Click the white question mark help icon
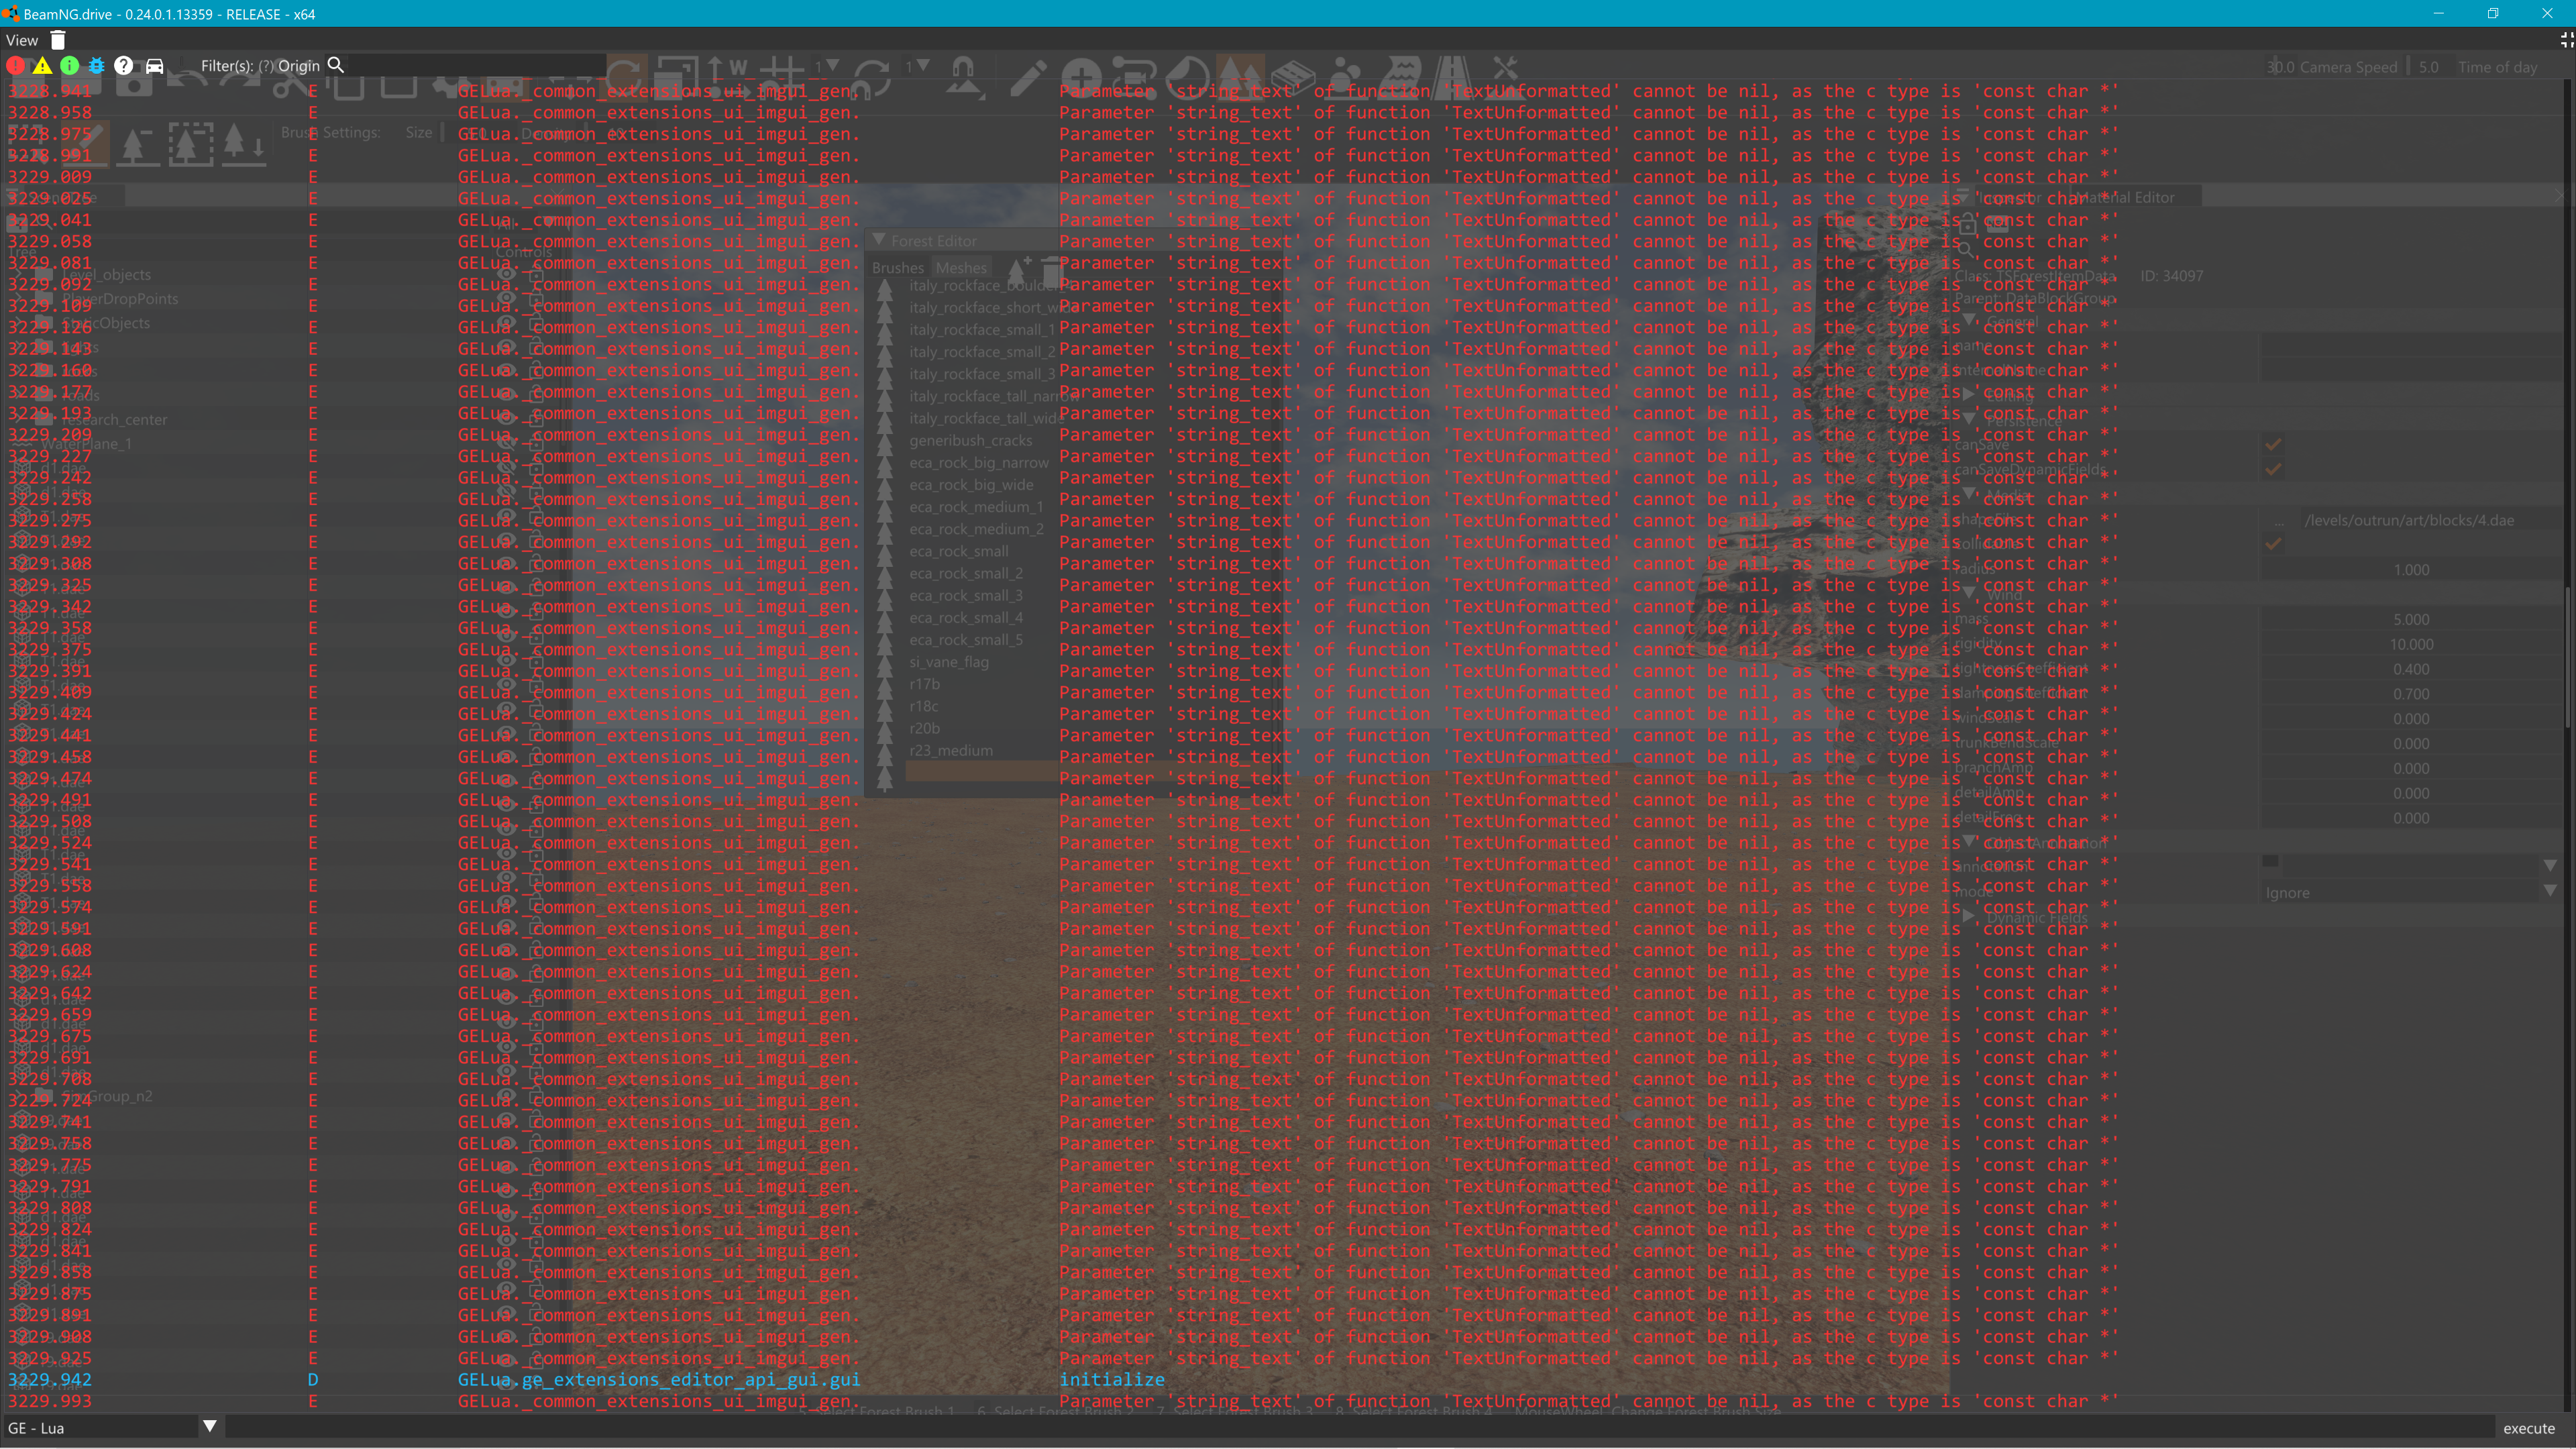 click(x=123, y=66)
